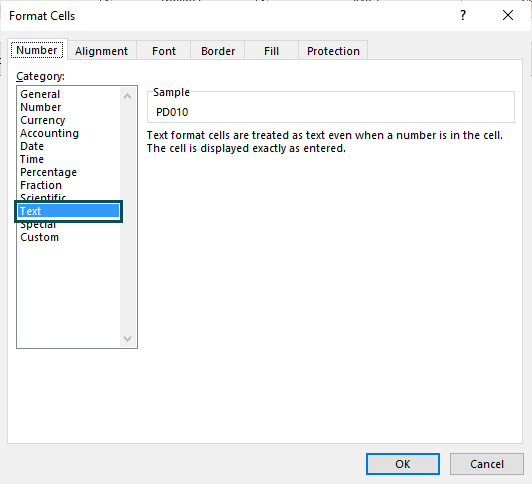532x484 pixels.
Task: Switch to the Border tab
Action: (217, 51)
